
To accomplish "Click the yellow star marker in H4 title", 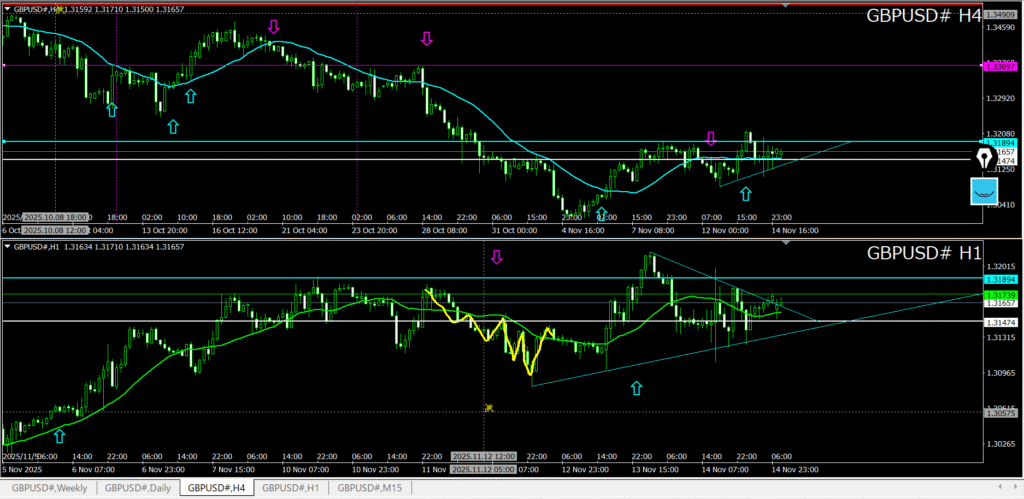I will [59, 9].
